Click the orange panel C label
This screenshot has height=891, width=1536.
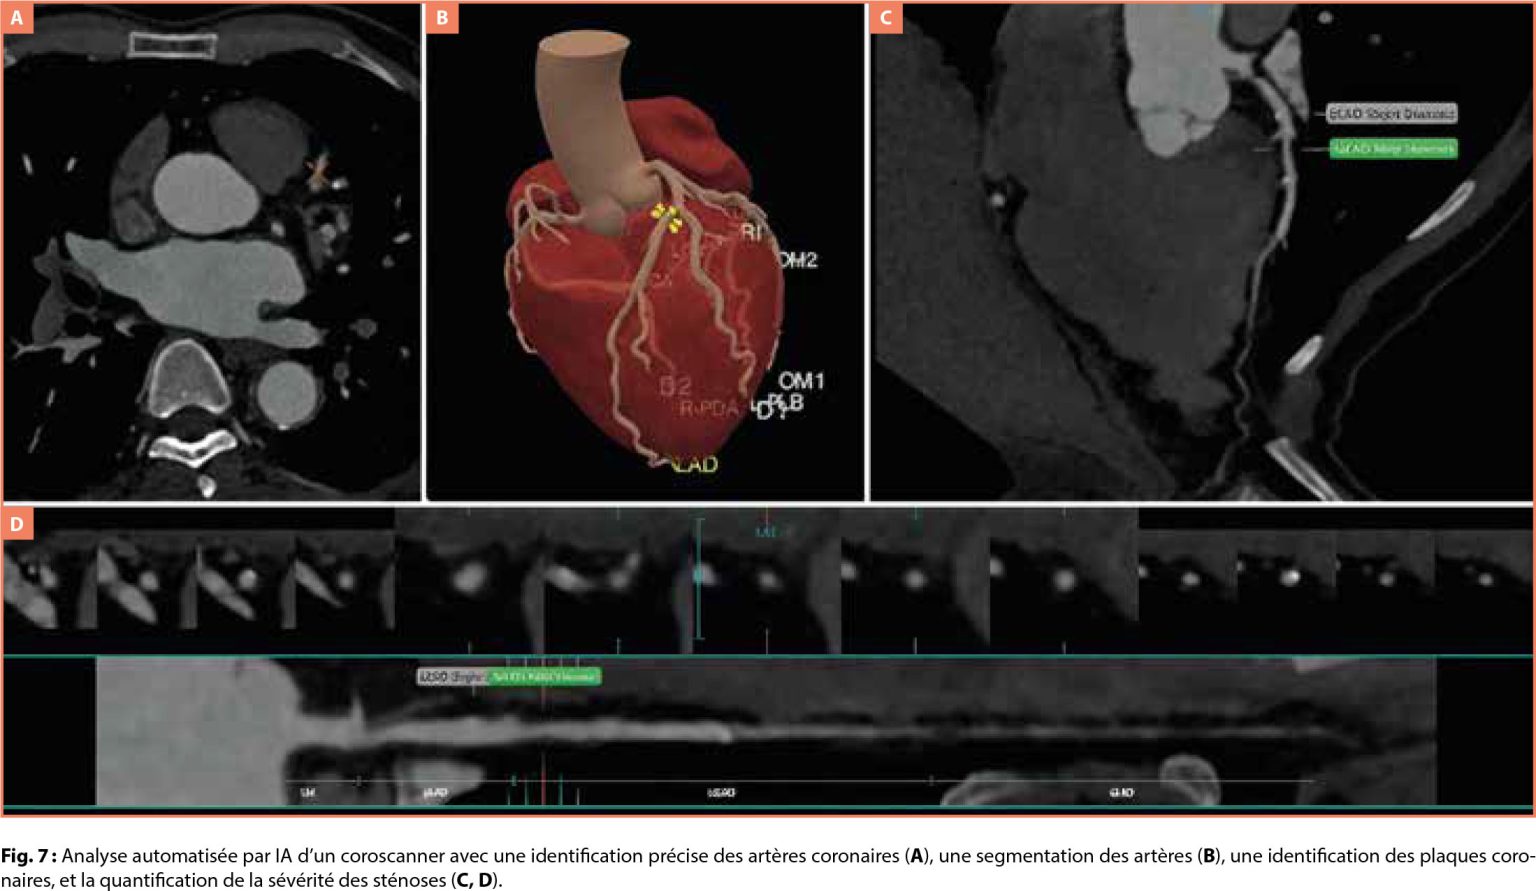[885, 17]
